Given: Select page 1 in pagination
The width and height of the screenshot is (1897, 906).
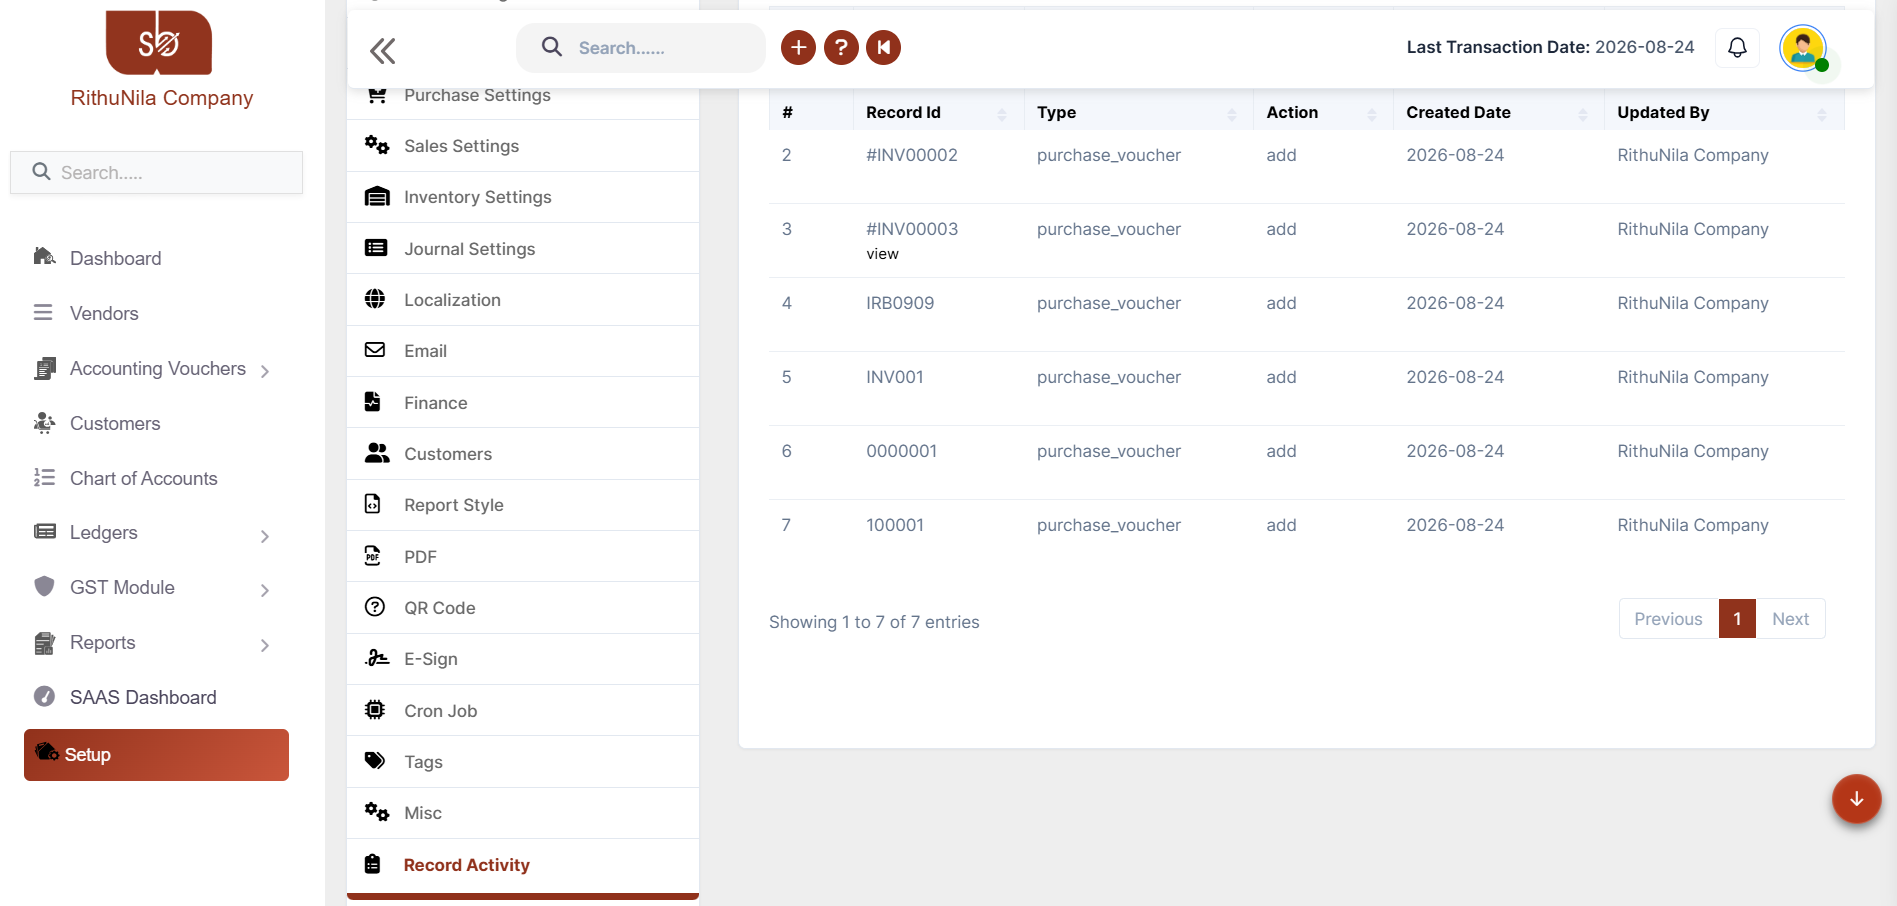Looking at the screenshot, I should point(1737,619).
